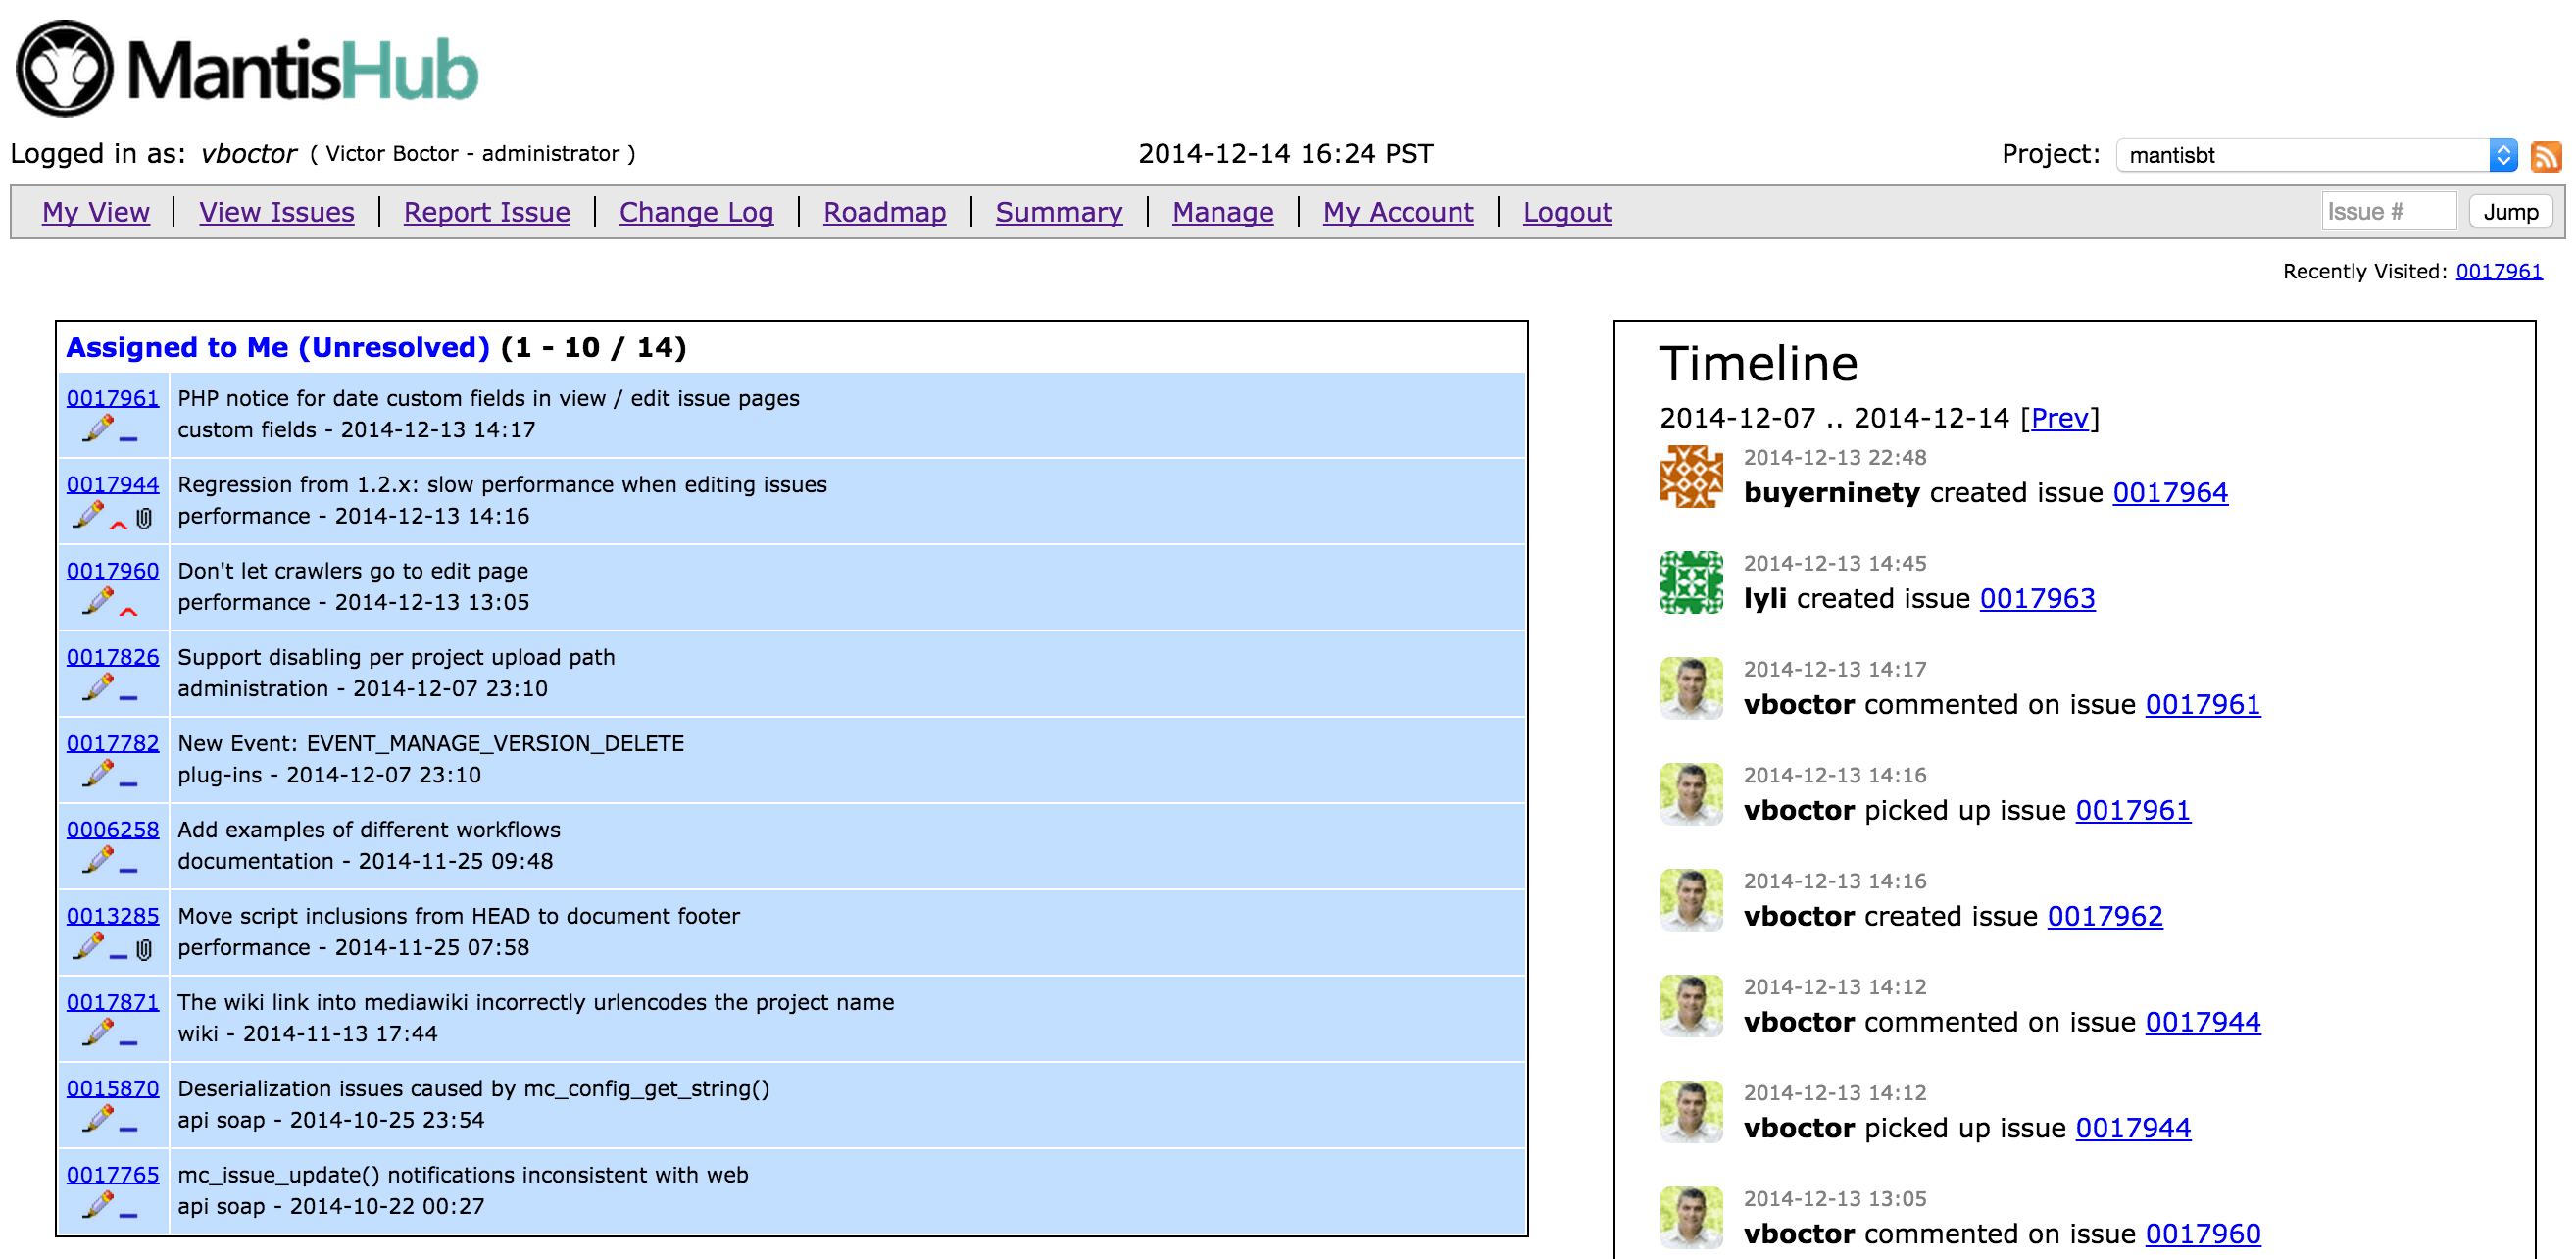This screenshot has width=2576, height=1259.
Task: Click the edit pencil for issue 0017871
Action: click(x=97, y=1033)
